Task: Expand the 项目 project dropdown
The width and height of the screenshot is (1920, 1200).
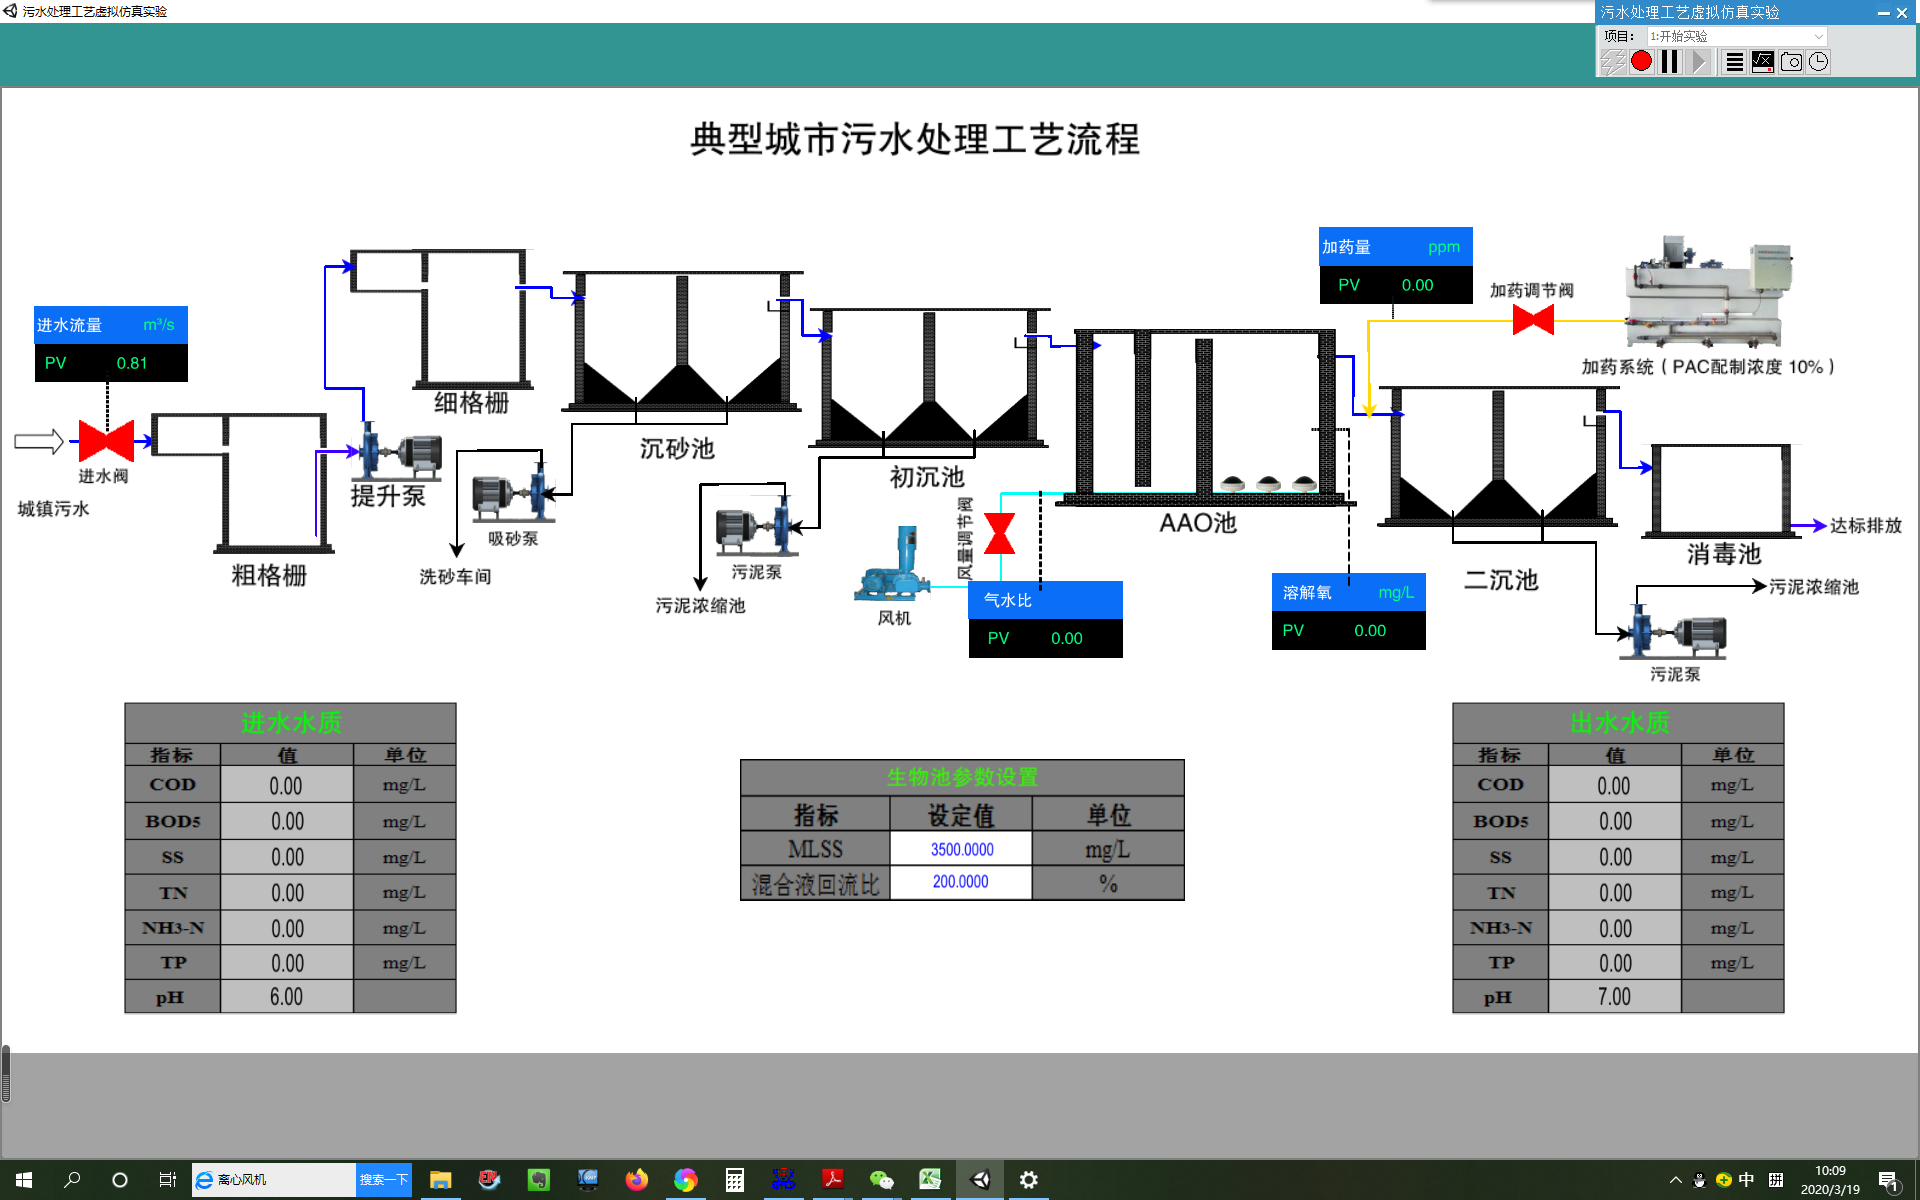Action: 1818,36
